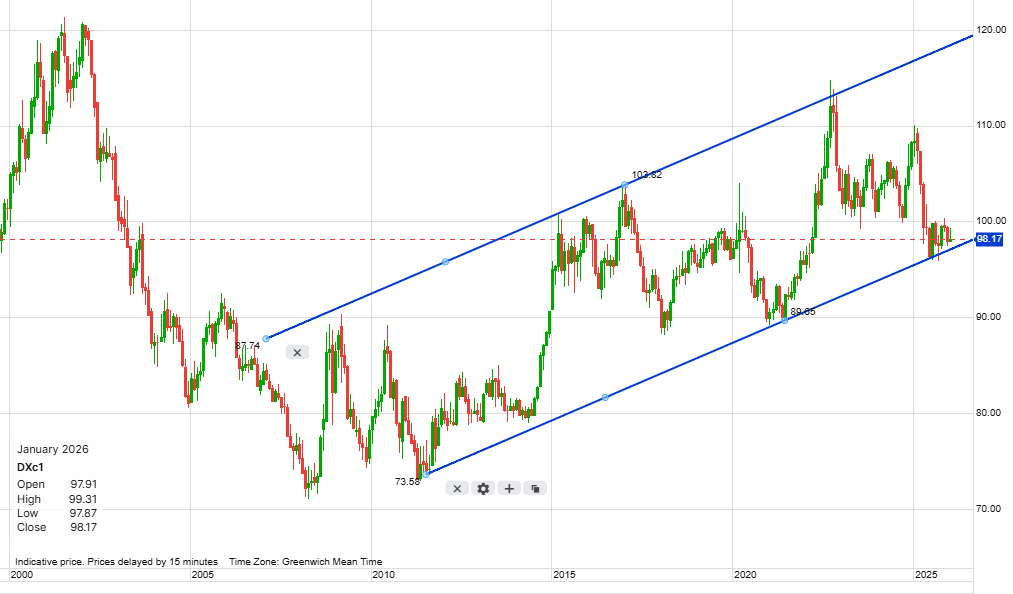This screenshot has width=1013, height=594.
Task: Select the midpoint handle of upper trendline
Action: tap(445, 262)
